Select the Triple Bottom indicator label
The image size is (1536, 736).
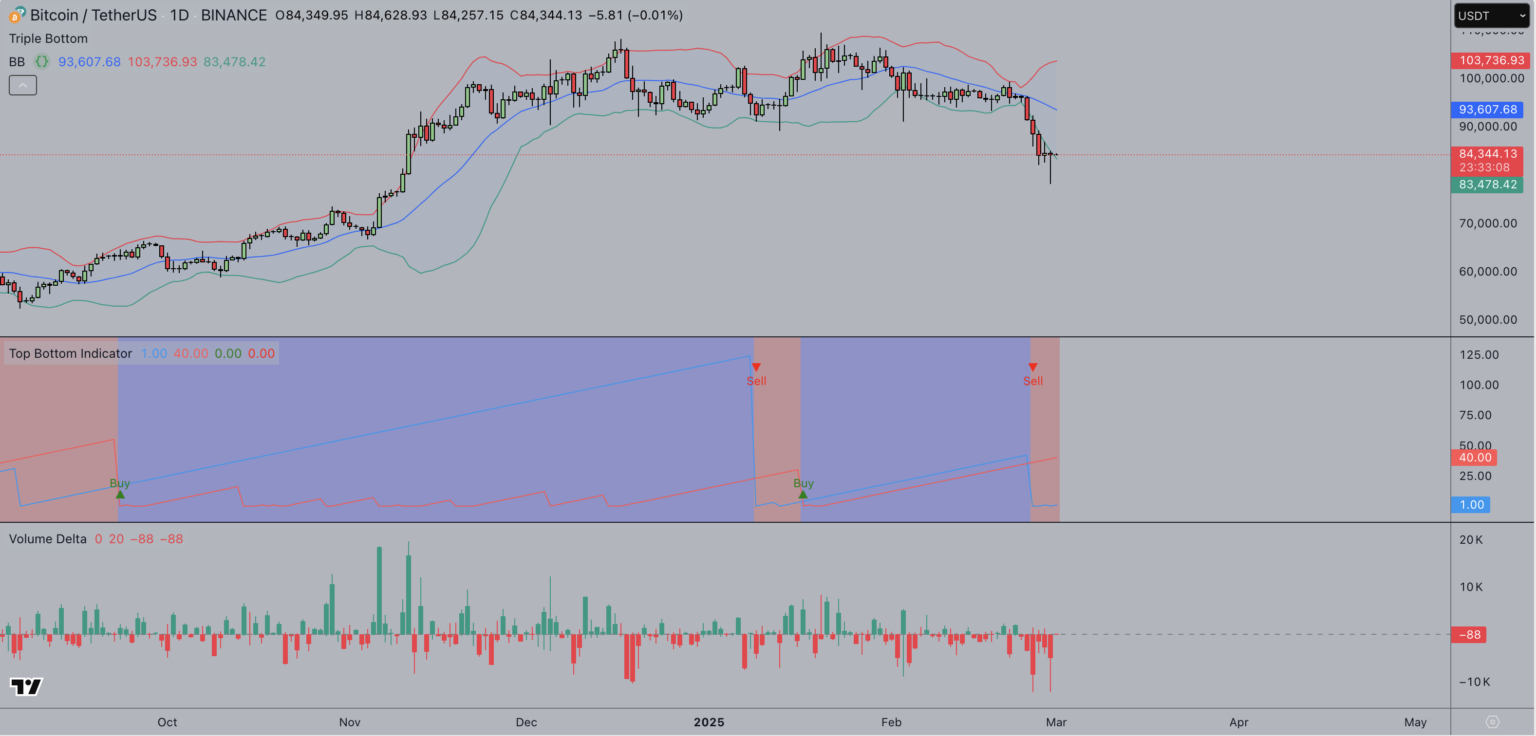(48, 39)
